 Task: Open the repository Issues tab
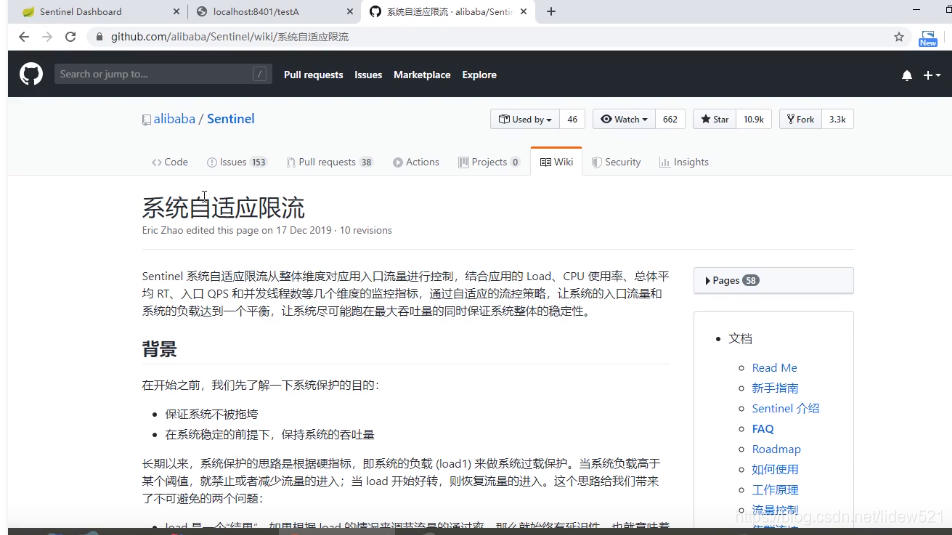pyautogui.click(x=237, y=162)
